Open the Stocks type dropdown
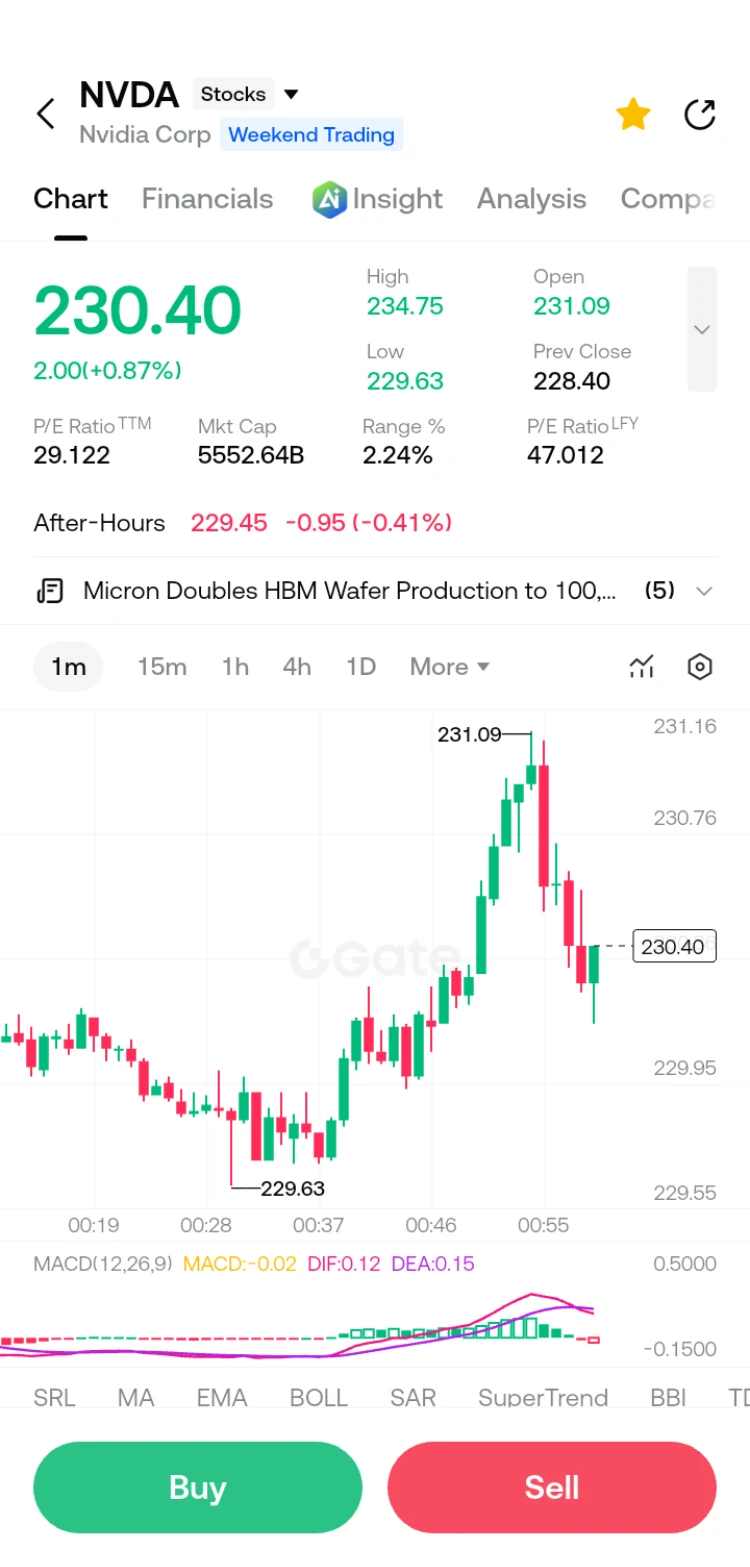The height and width of the screenshot is (1567, 750). (x=250, y=94)
